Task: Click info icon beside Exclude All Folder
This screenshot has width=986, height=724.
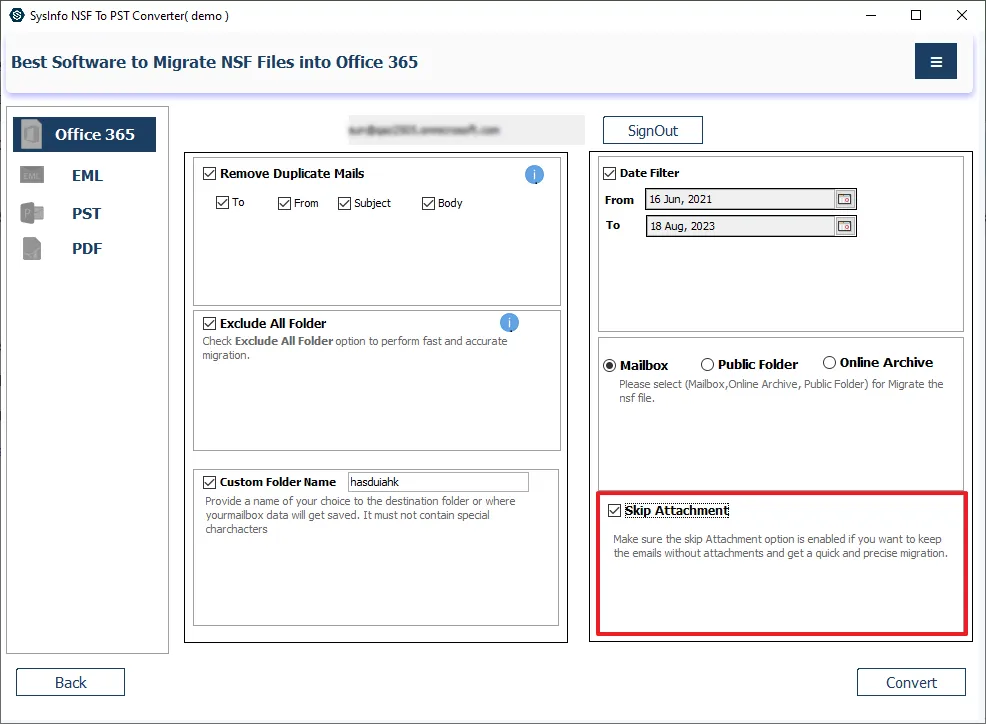Action: 509,323
